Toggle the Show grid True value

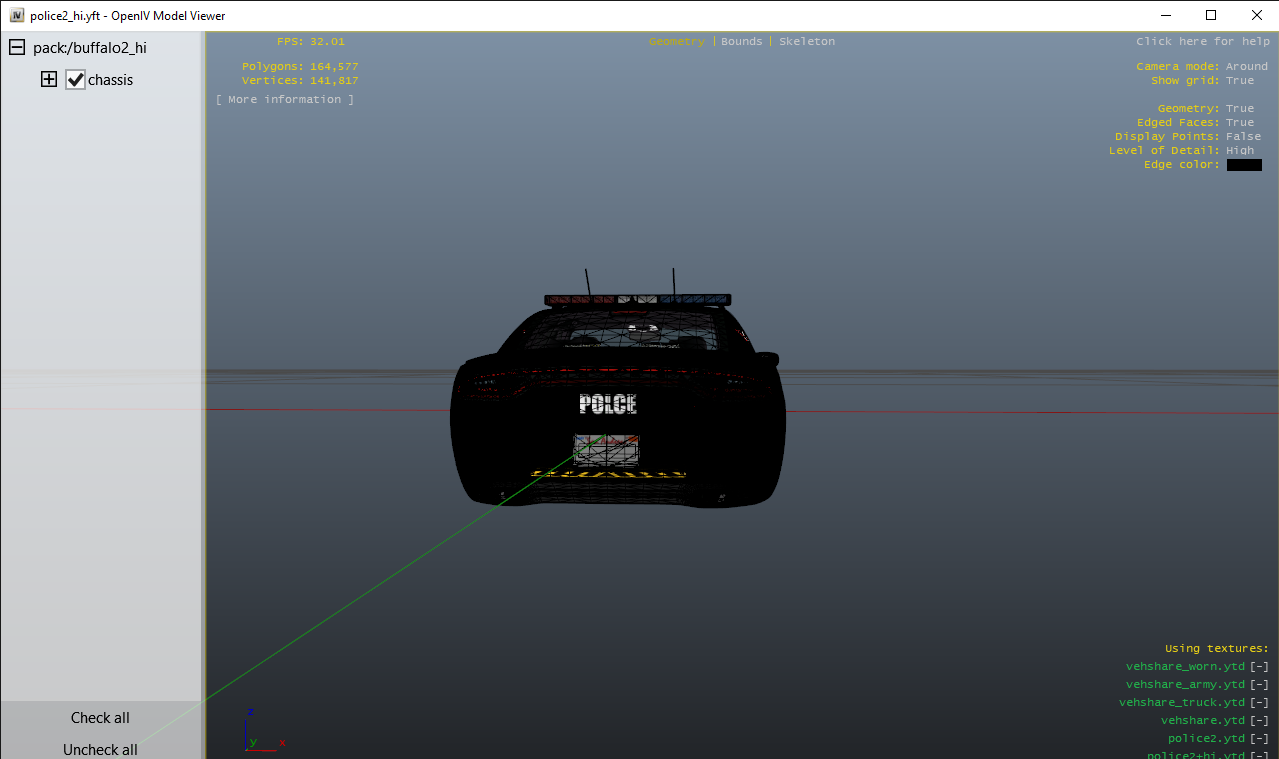1239,81
